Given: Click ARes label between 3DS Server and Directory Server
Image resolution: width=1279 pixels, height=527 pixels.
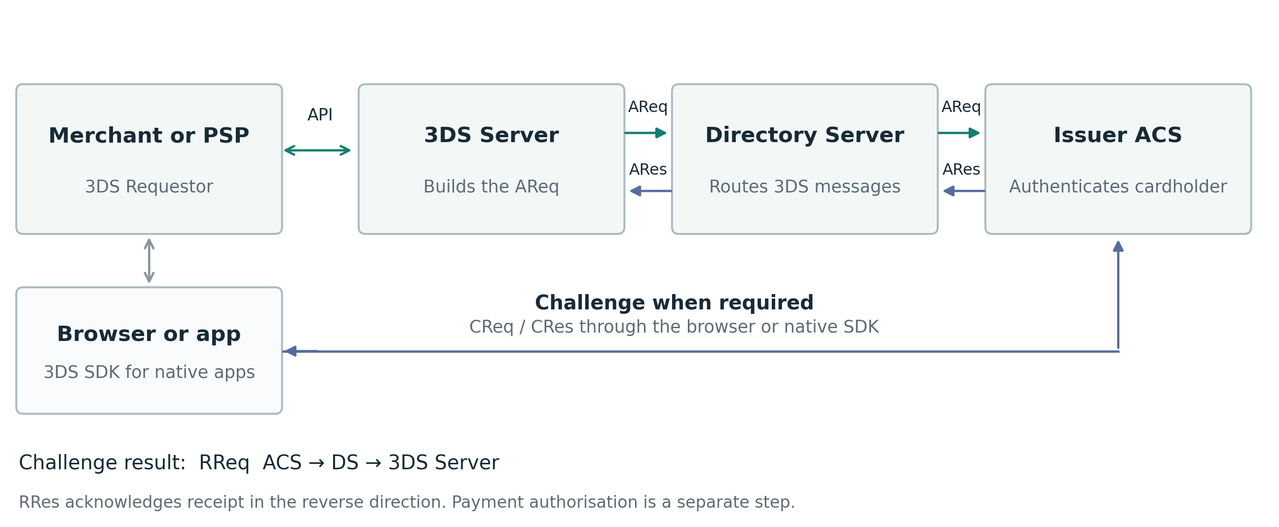Looking at the screenshot, I should [x=648, y=170].
